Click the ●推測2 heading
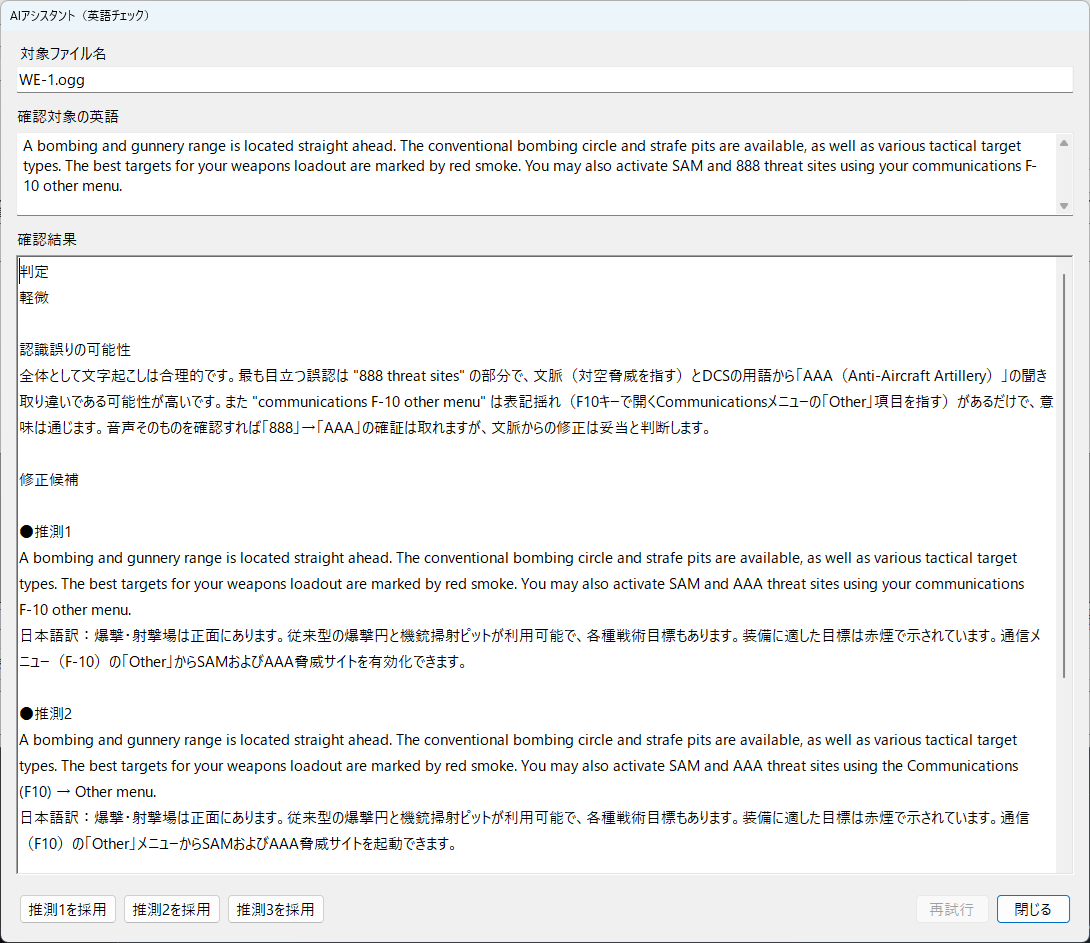This screenshot has width=1090, height=943. pyautogui.click(x=46, y=714)
